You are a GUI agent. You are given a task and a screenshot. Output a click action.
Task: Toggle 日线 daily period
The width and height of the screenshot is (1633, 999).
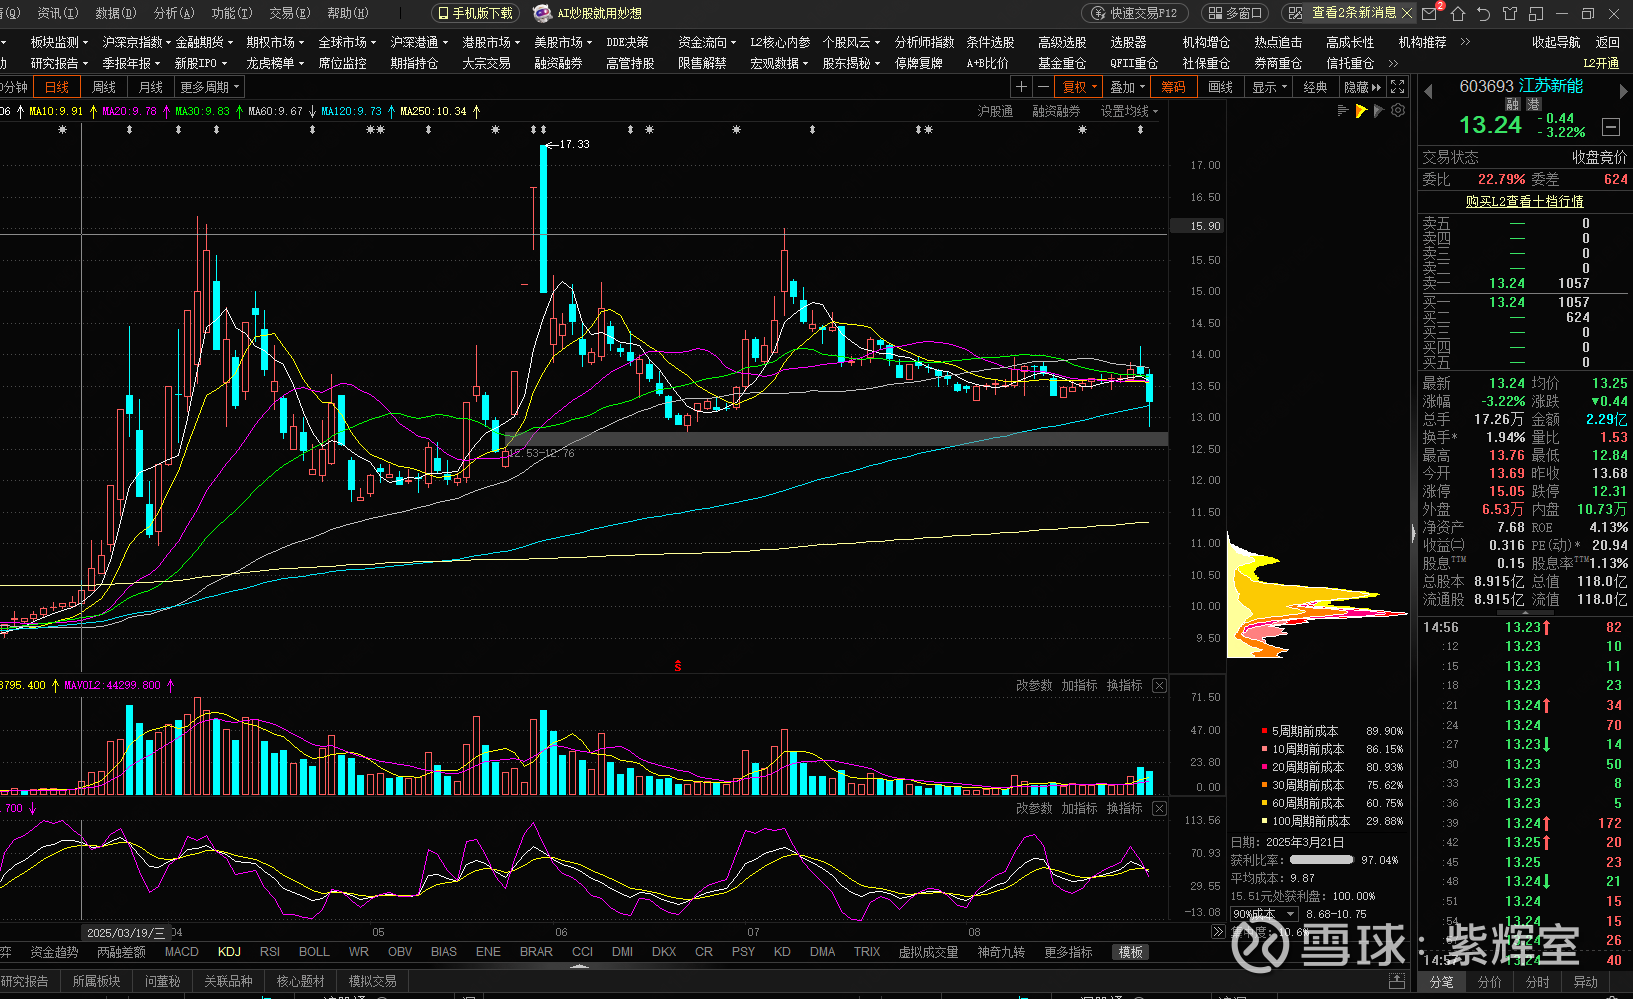57,87
